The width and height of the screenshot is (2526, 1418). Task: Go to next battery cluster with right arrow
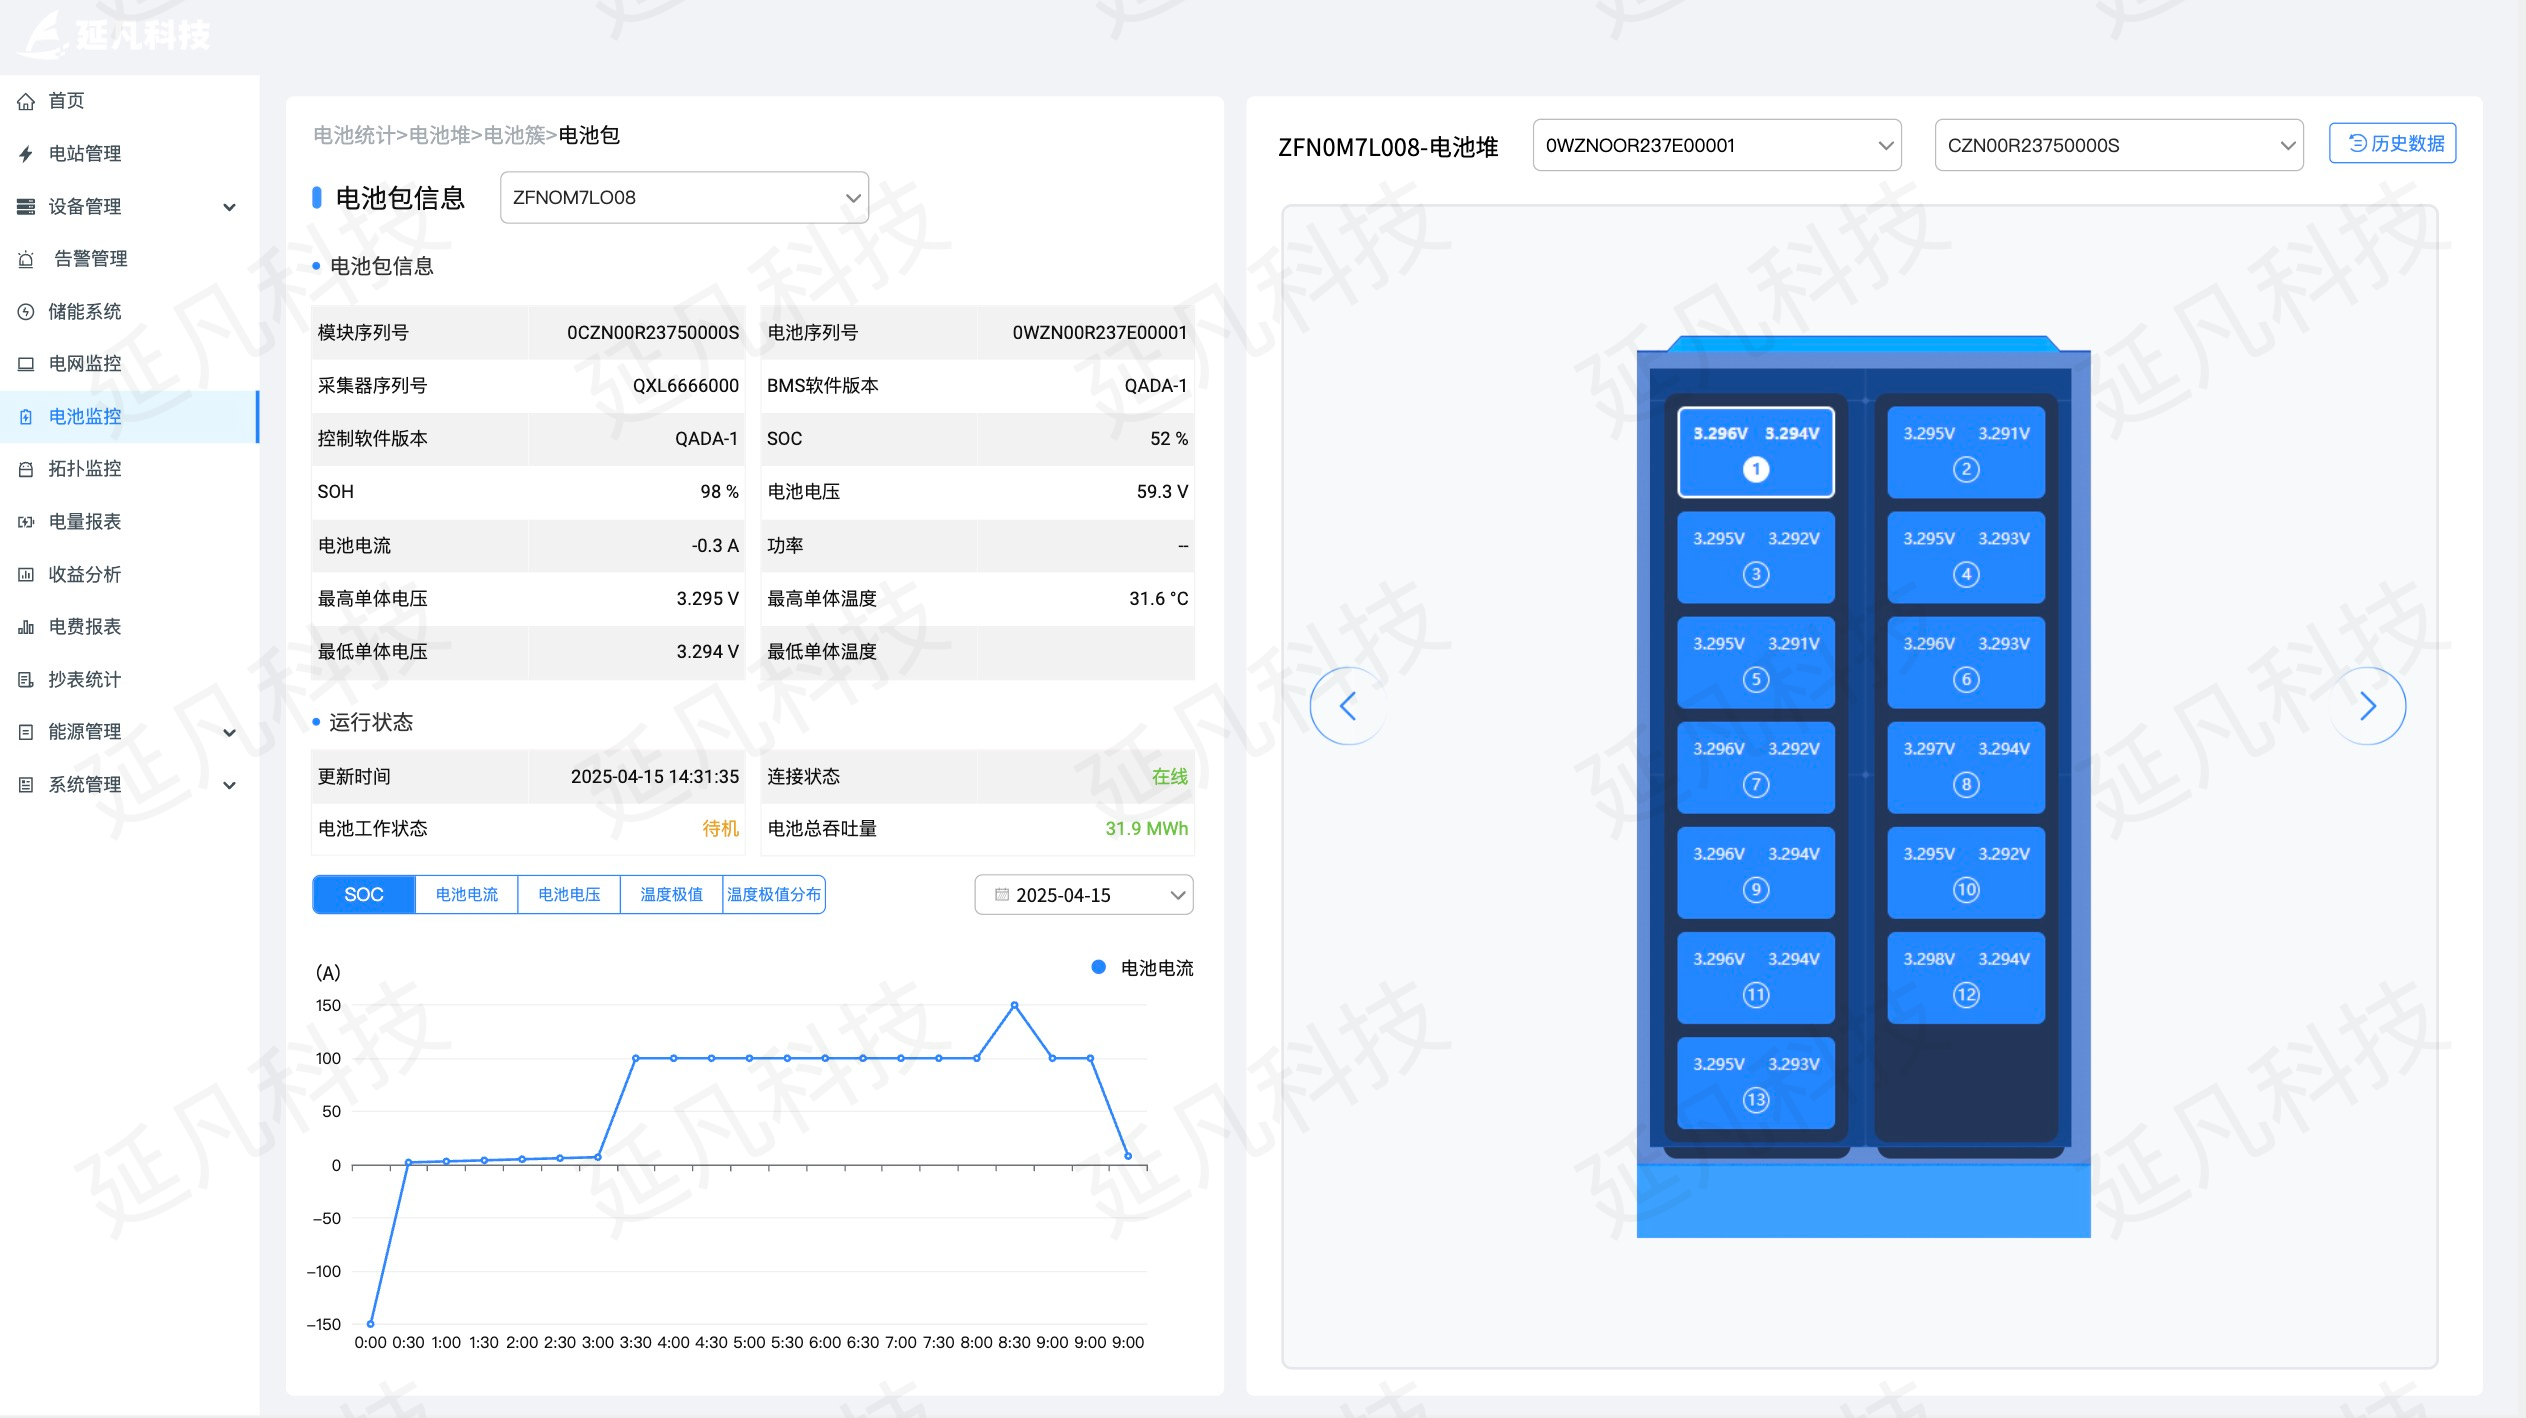(2367, 706)
